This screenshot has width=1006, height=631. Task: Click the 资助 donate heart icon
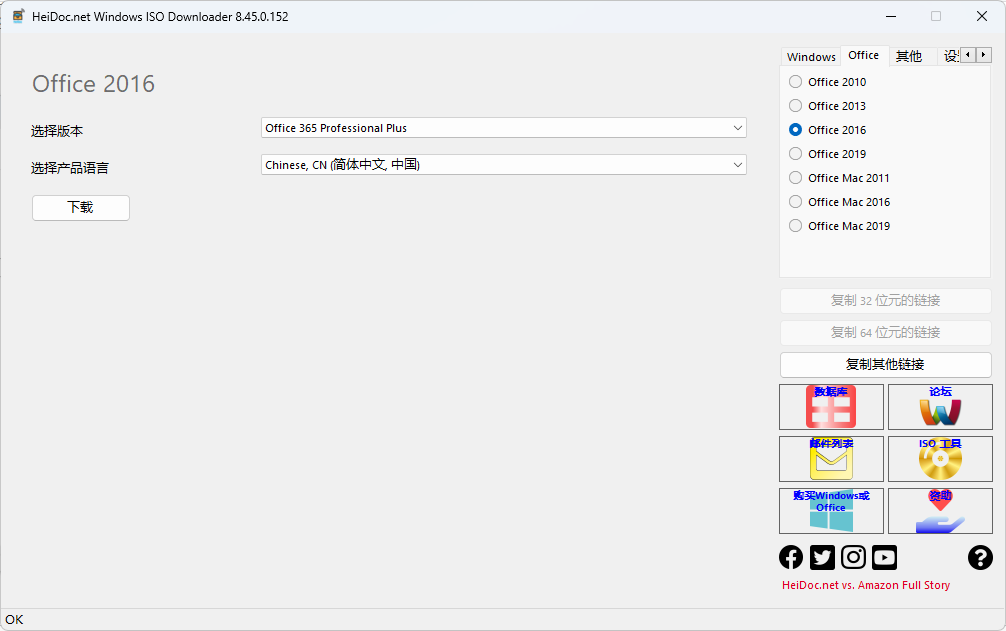click(x=940, y=511)
